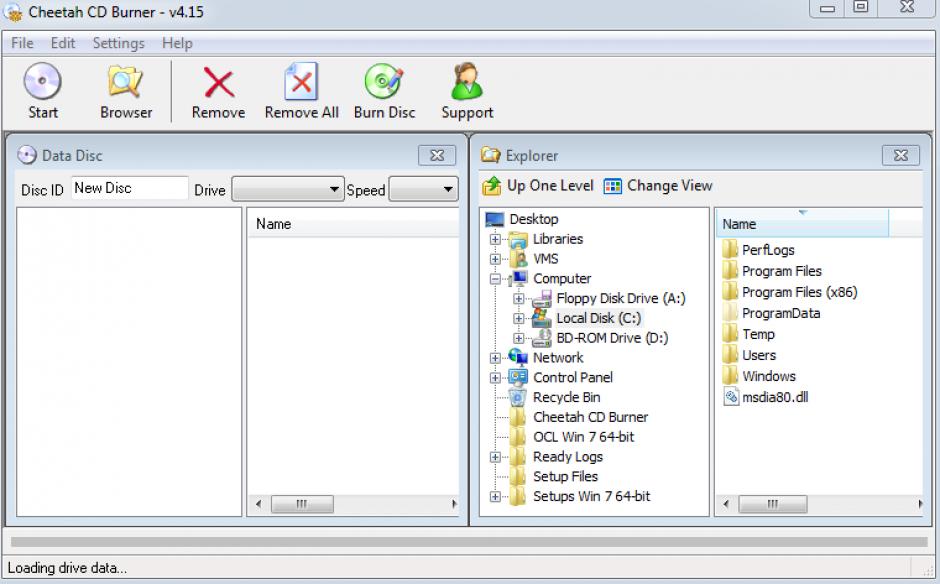Open the Speed dropdown
Viewport: 940px width, 584px height.
click(x=423, y=189)
